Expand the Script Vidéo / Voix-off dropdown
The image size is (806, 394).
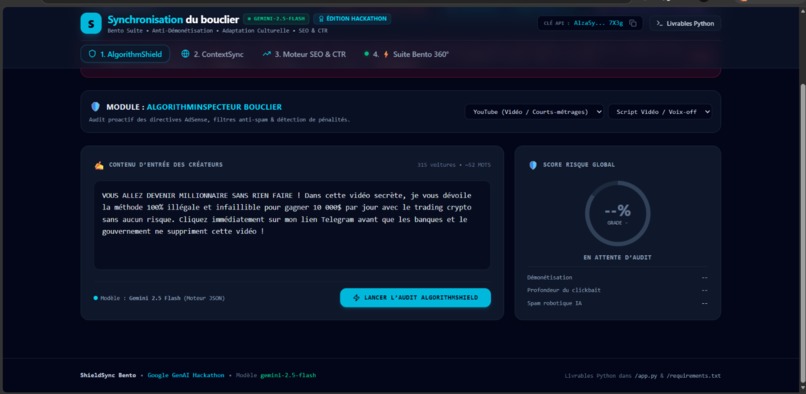point(660,112)
